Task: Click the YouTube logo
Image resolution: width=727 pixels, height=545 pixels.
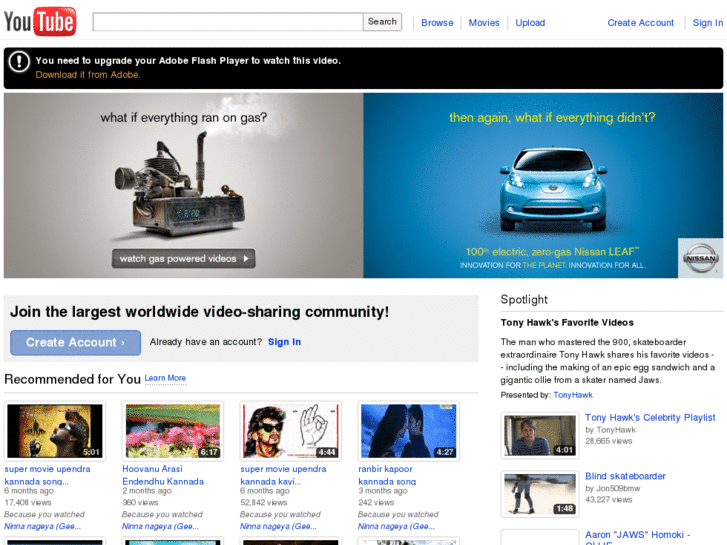Action: (x=40, y=21)
